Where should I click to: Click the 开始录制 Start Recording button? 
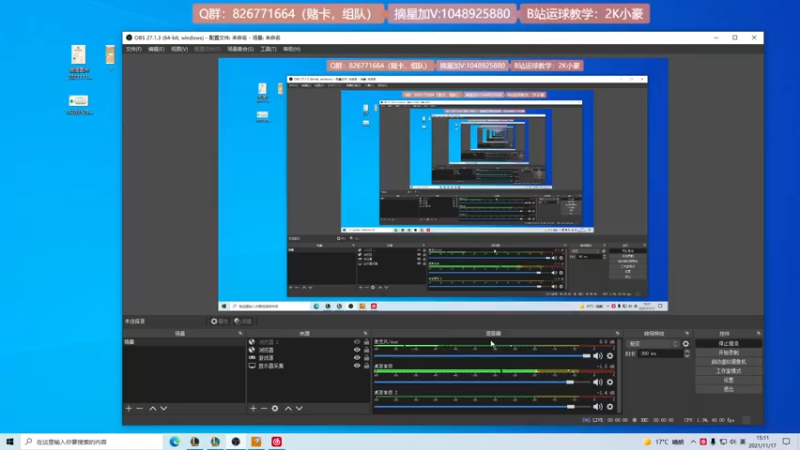click(729, 353)
